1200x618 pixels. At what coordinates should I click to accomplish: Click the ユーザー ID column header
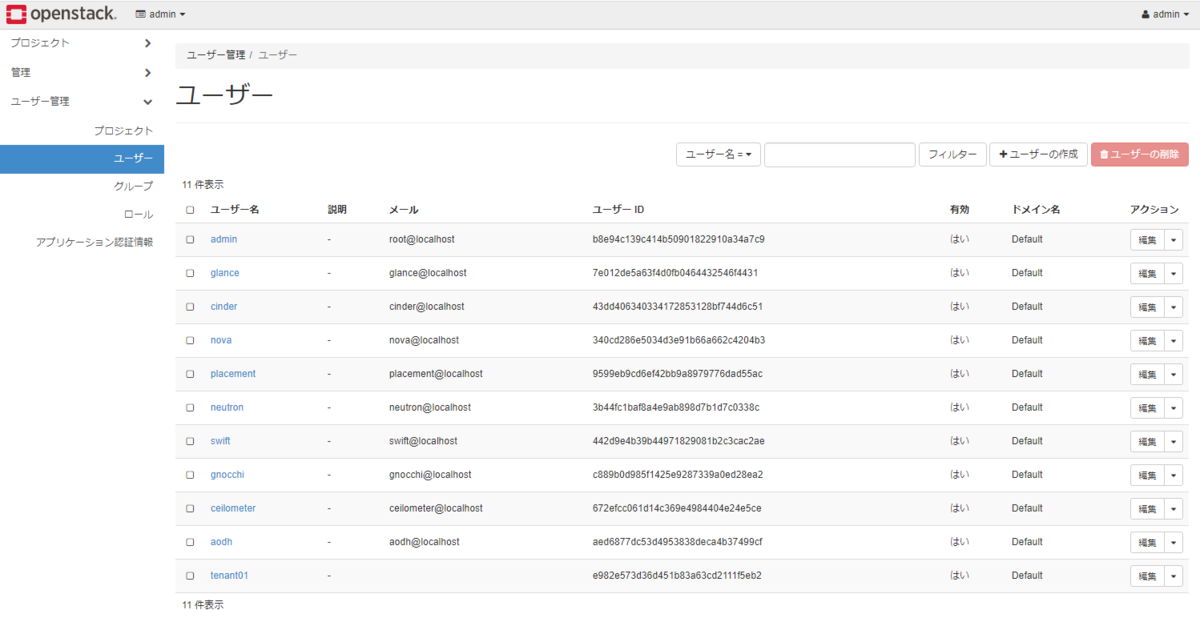(618, 210)
